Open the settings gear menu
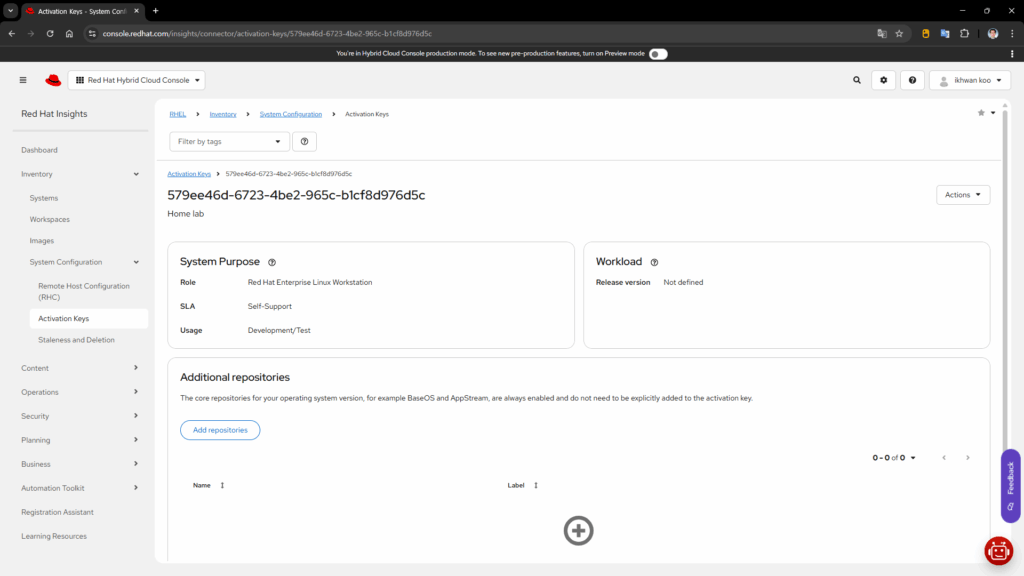Image resolution: width=1024 pixels, height=576 pixels. 883,80
